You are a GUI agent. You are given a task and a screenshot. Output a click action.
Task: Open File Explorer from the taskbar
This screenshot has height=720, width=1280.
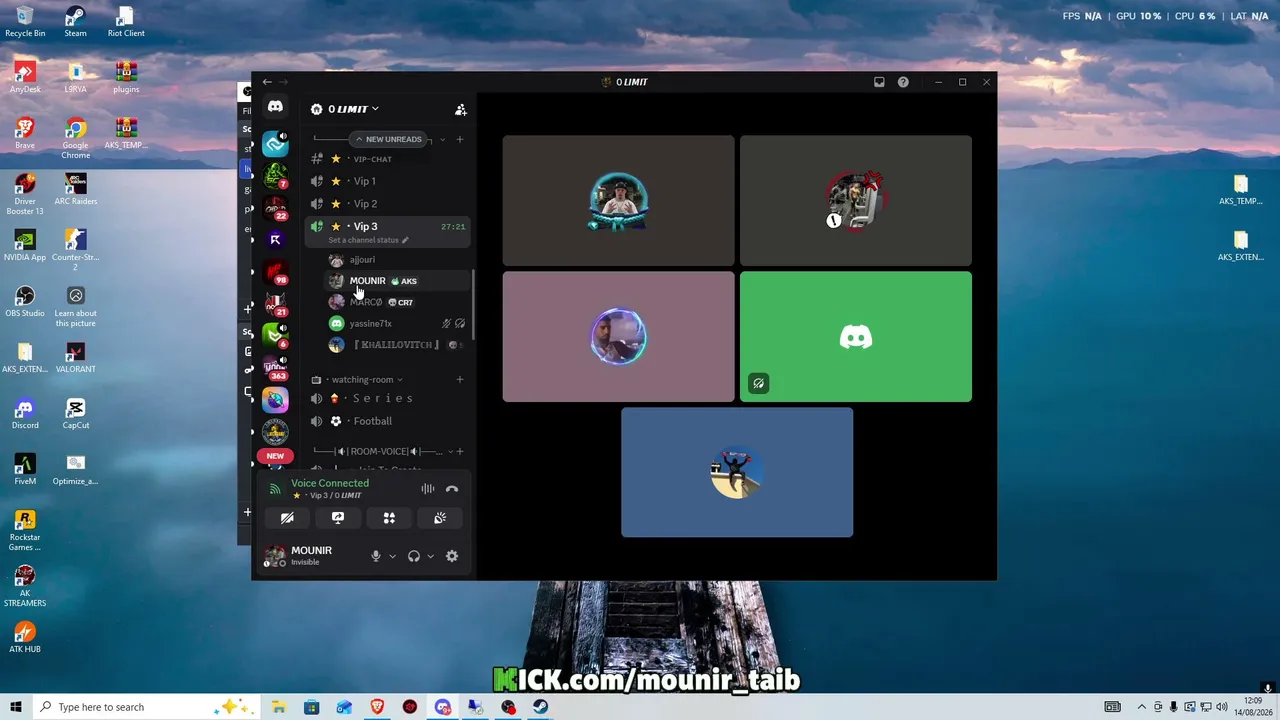279,707
